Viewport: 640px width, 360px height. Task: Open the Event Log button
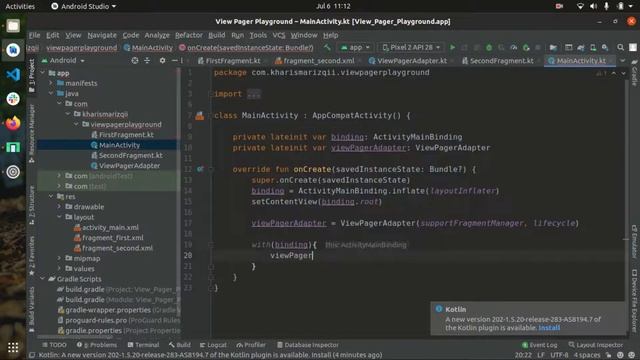click(x=539, y=345)
